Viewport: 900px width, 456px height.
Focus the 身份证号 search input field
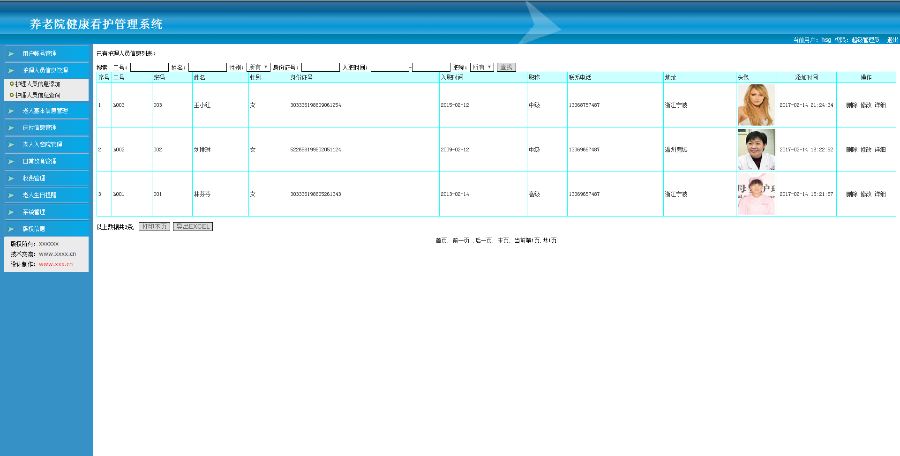click(320, 67)
